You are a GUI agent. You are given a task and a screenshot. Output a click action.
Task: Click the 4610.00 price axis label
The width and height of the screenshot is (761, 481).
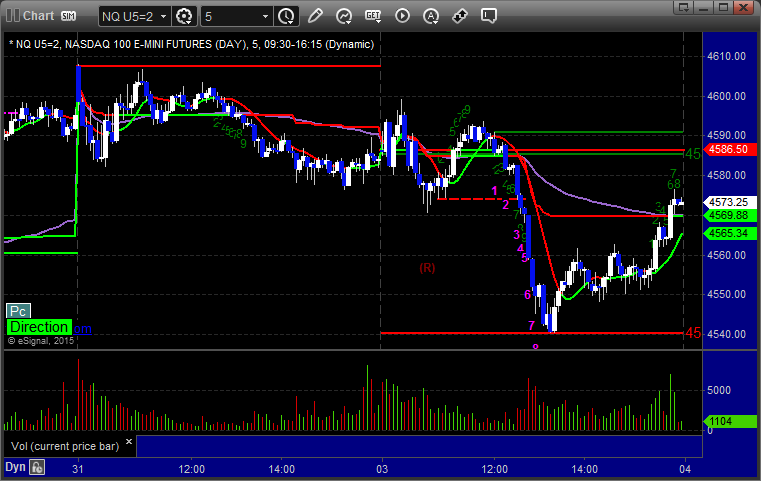click(x=727, y=56)
